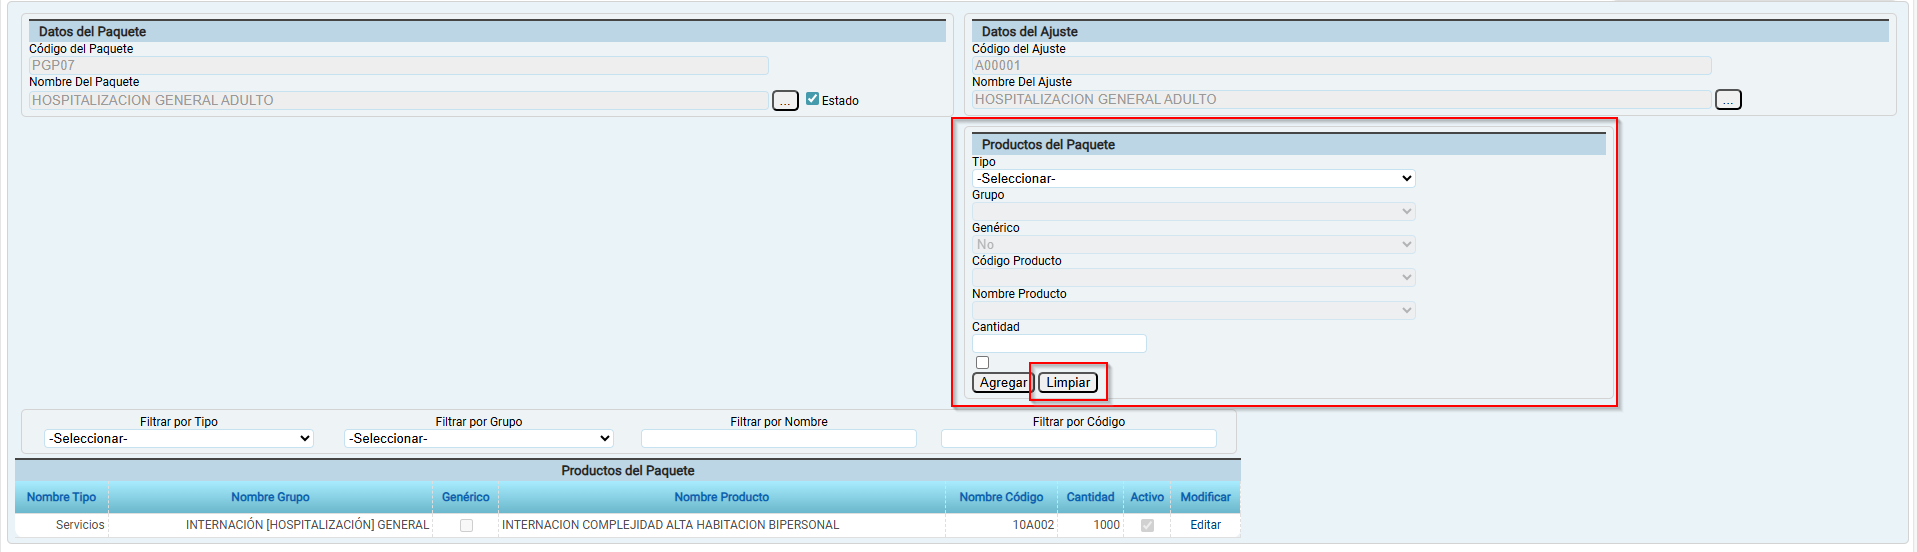Open the Tipo dropdown in Productos del Paquete
Screen dimensions: 1917x552
[x=1193, y=179]
